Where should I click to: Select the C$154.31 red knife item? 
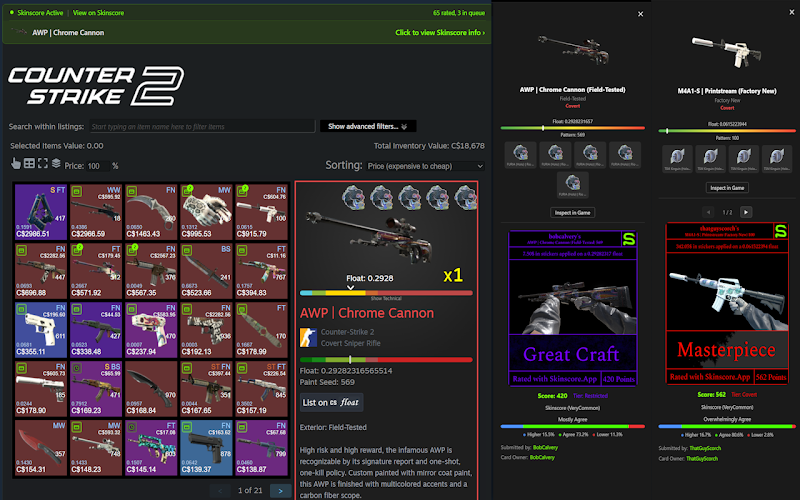pos(41,447)
